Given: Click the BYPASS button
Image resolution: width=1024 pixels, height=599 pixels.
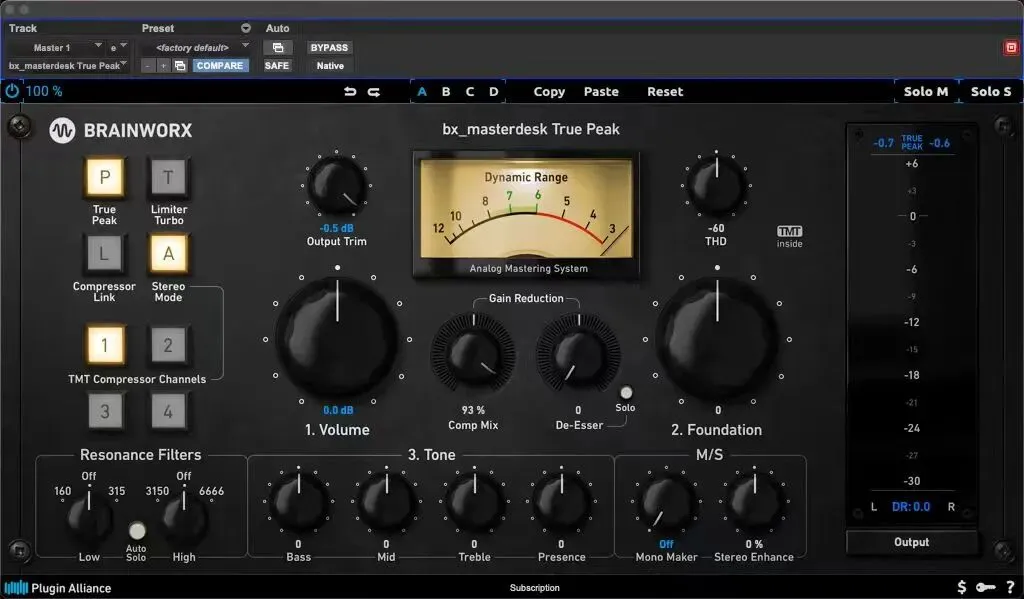Looking at the screenshot, I should 329,48.
